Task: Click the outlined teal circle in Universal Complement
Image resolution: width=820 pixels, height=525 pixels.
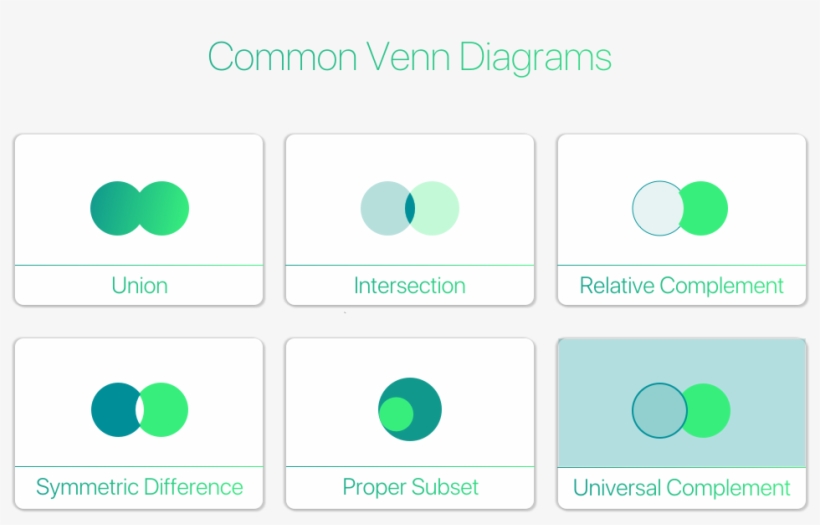Action: click(x=659, y=410)
